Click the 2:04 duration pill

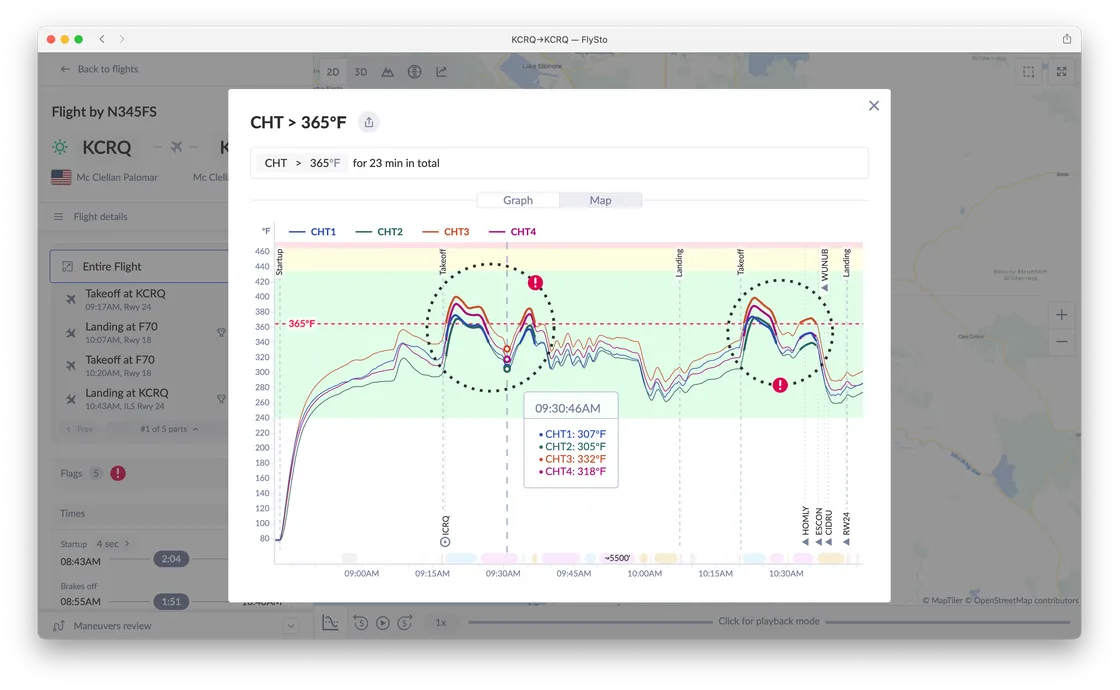pos(171,559)
